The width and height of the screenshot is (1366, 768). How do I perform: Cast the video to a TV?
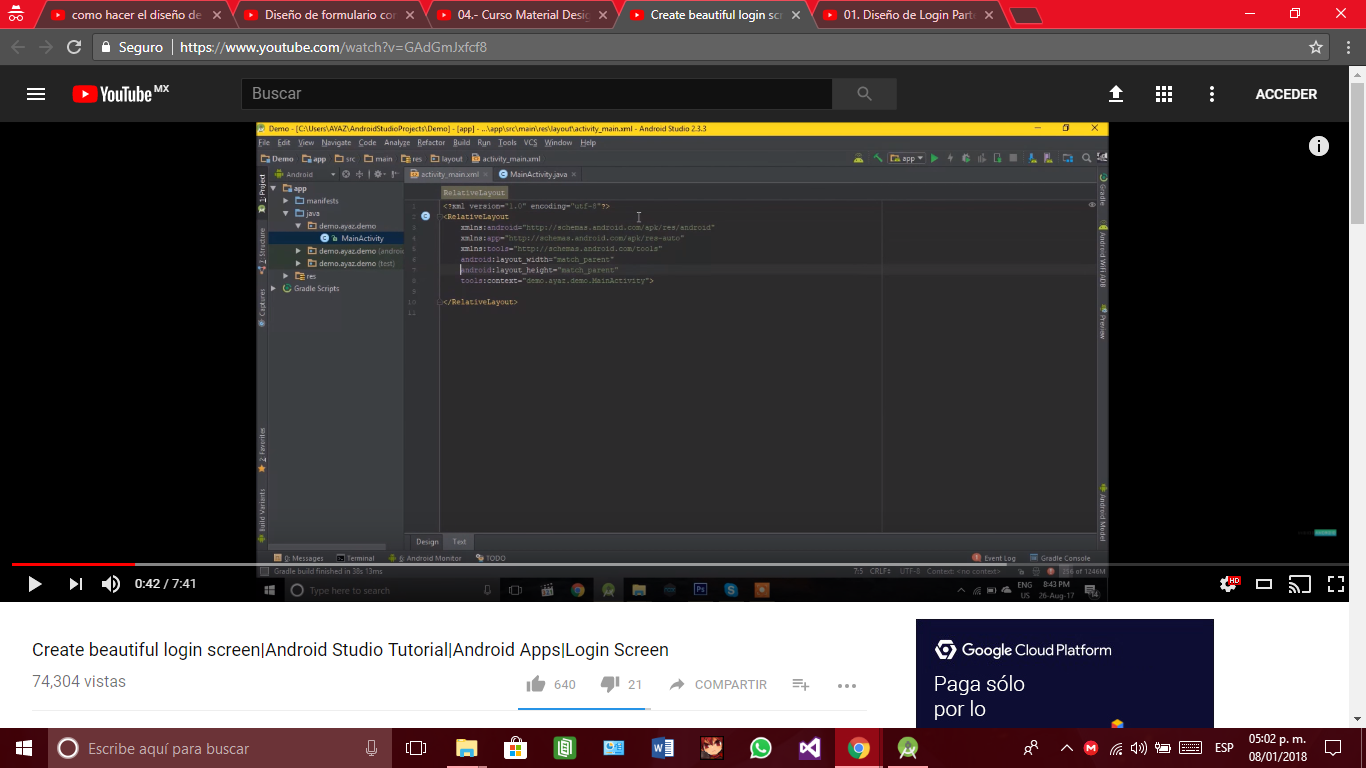click(1299, 584)
